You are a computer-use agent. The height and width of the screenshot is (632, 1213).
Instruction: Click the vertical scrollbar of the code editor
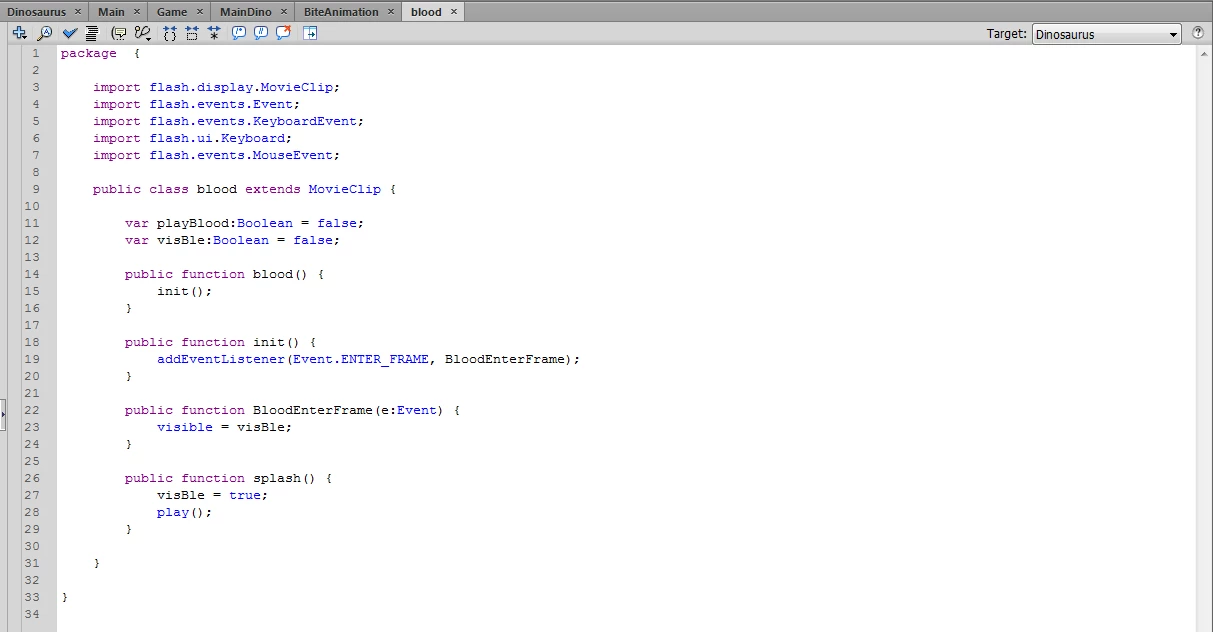[x=1204, y=338]
